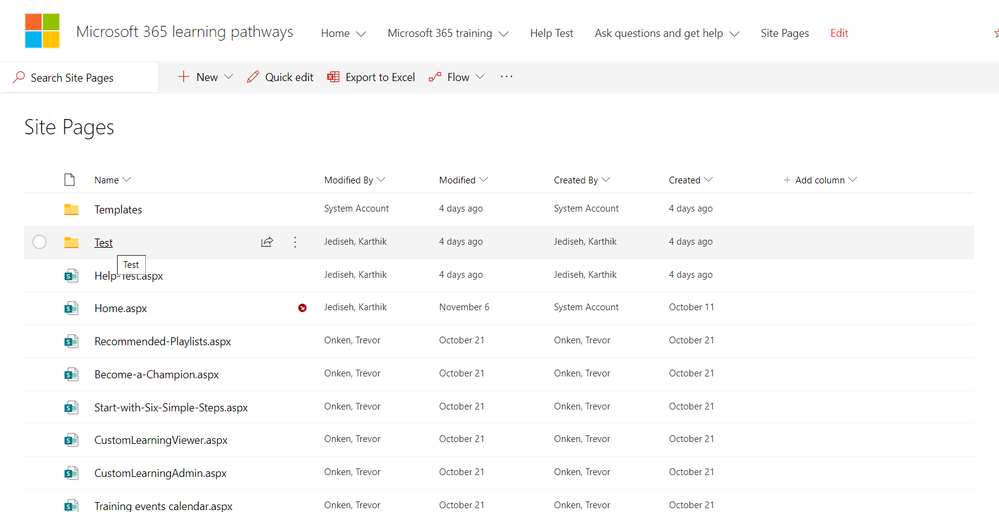The height and width of the screenshot is (512, 999).
Task: Click the search magnifier icon
Action: [x=19, y=78]
